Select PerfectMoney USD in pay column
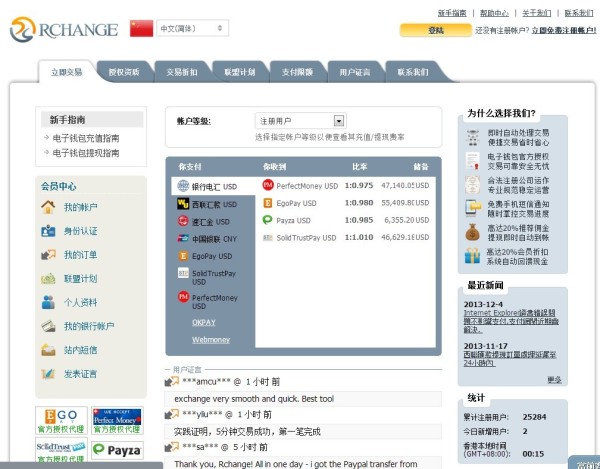600x469 pixels. click(x=213, y=302)
